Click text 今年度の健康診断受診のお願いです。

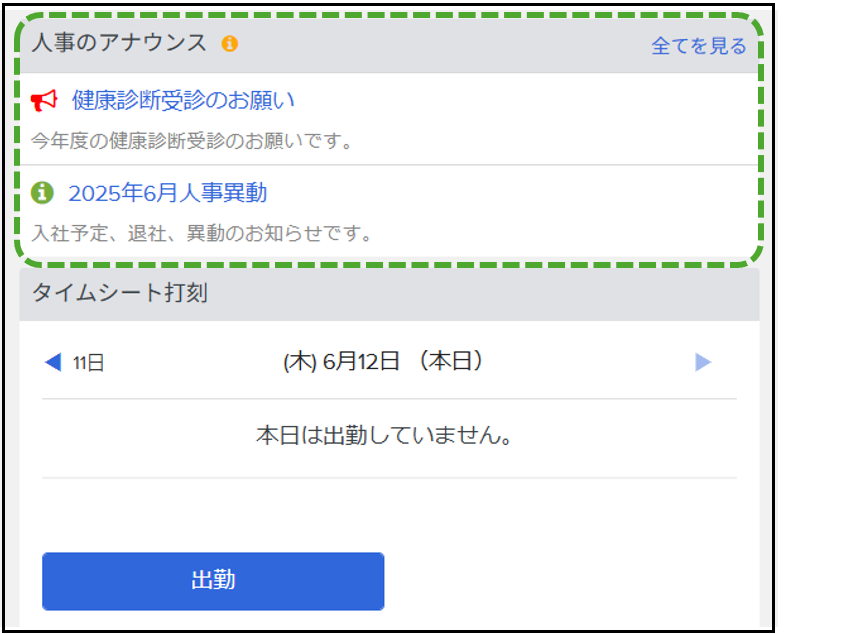tap(192, 141)
